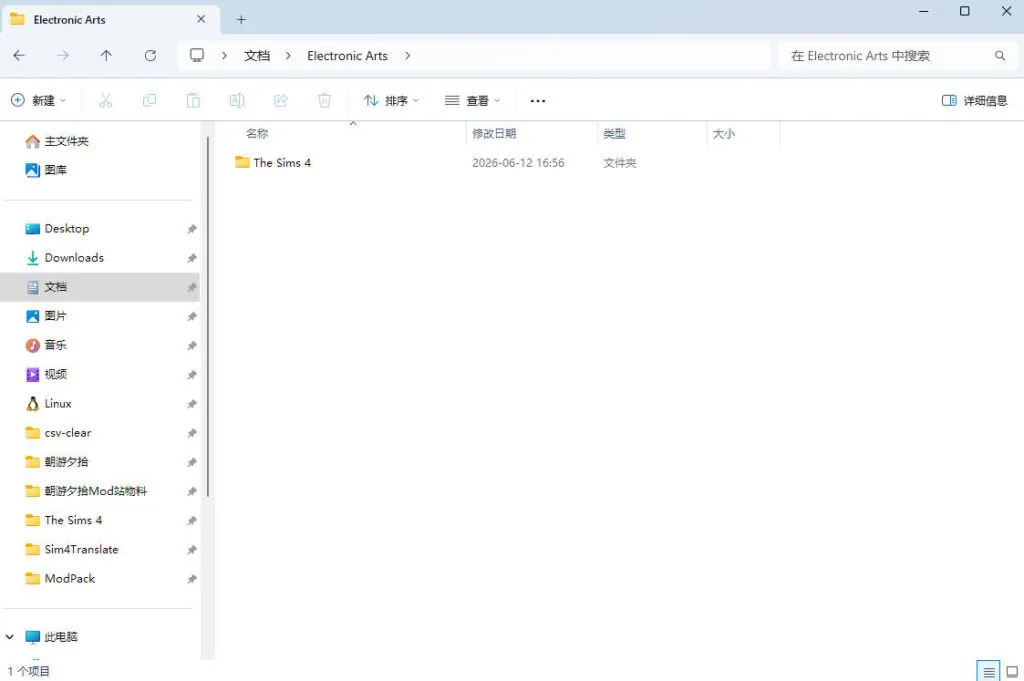Open 音乐 in the sidebar
This screenshot has width=1024, height=681.
pos(56,345)
